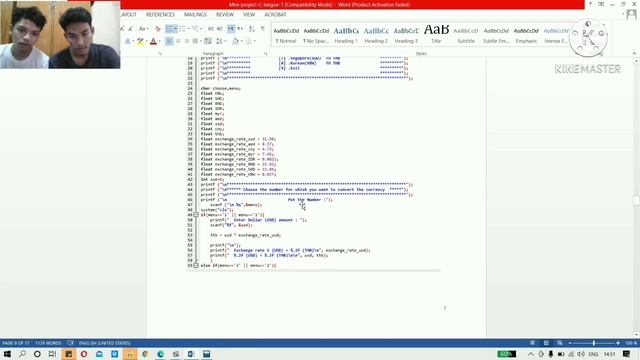Click the distribute columns icon
The height and width of the screenshot is (360, 640).
208,41
